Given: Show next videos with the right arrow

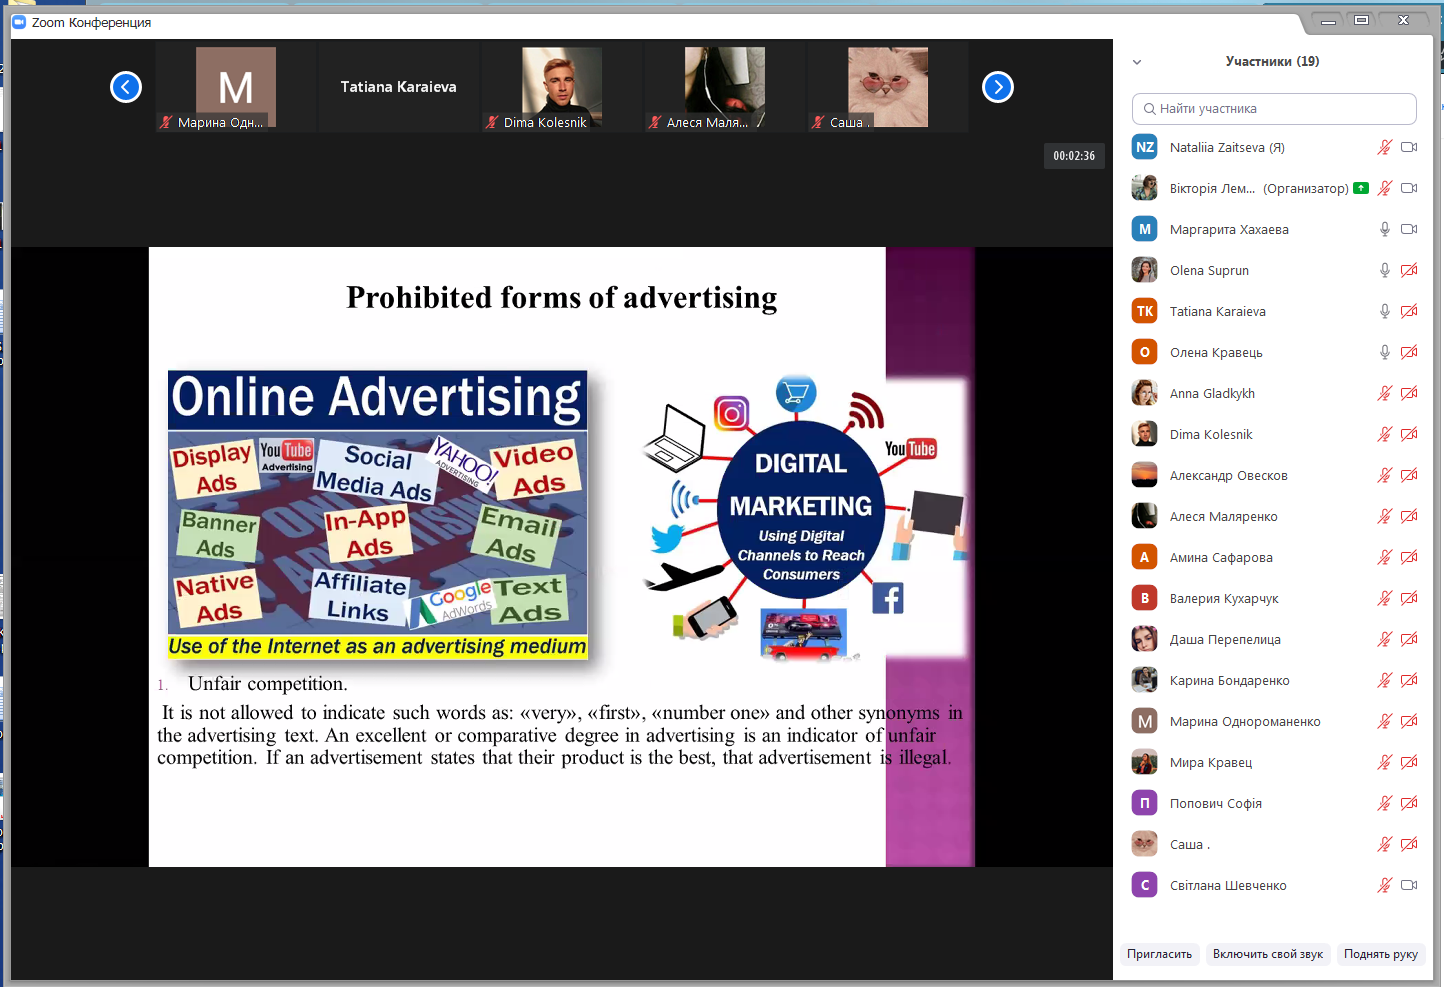Looking at the screenshot, I should (998, 87).
